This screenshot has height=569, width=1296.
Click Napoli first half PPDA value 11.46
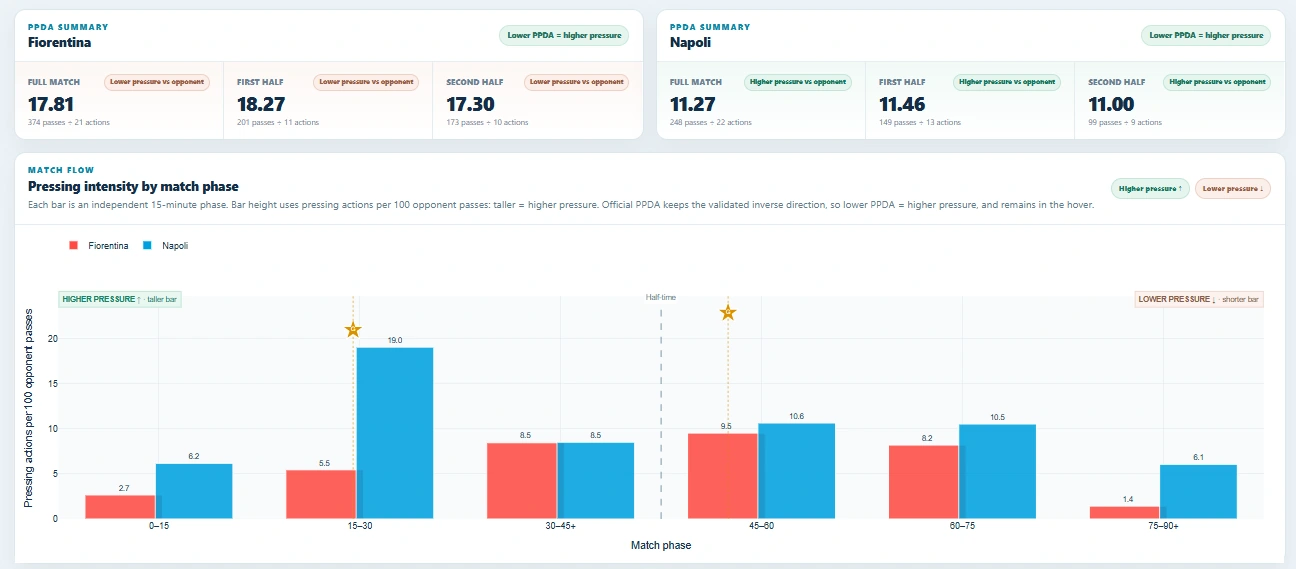tap(902, 104)
